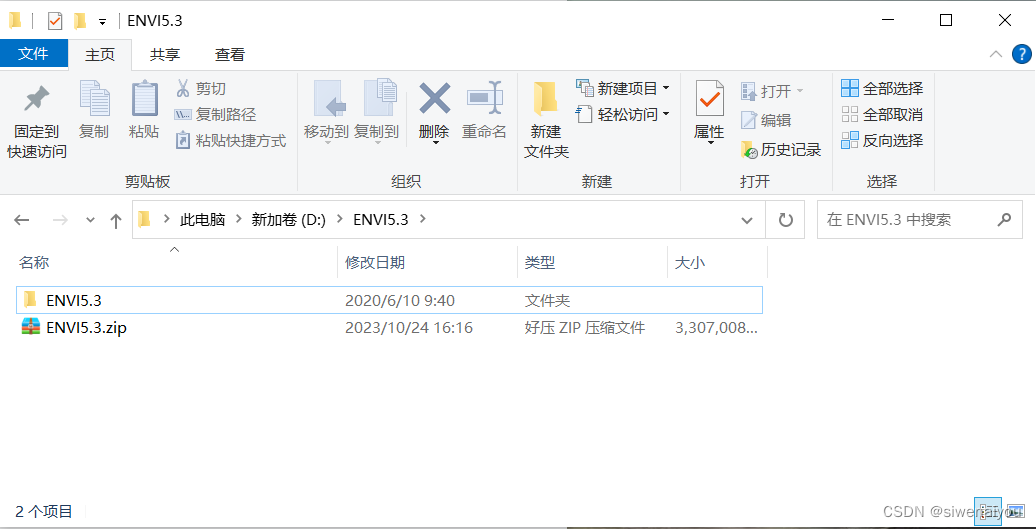Viewport: 1036px width, 529px height.
Task: Select the ENVI5.3.zip file
Action: [x=389, y=327]
